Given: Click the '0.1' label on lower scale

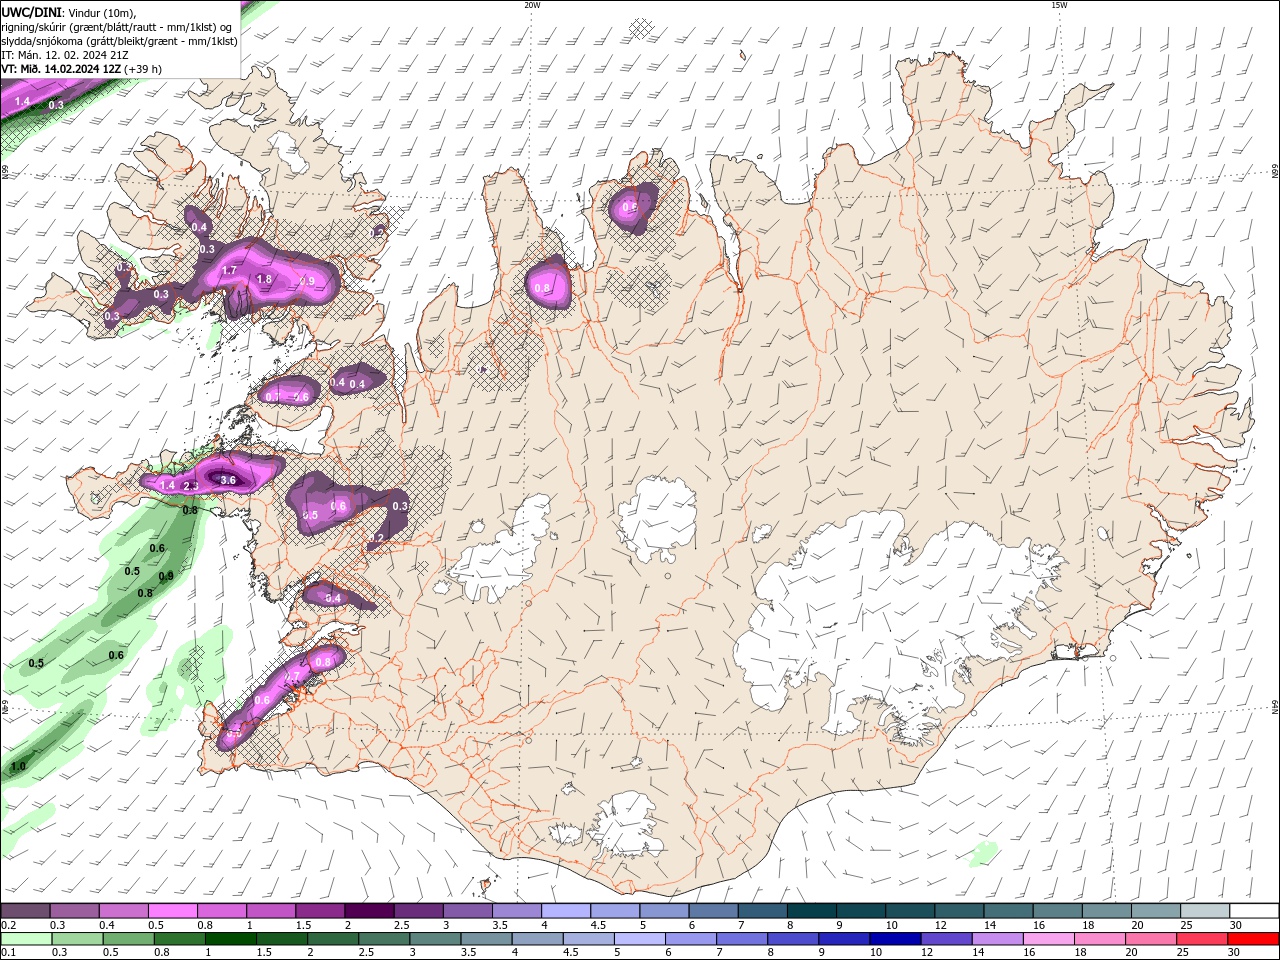Looking at the screenshot, I should pyautogui.click(x=8, y=953).
